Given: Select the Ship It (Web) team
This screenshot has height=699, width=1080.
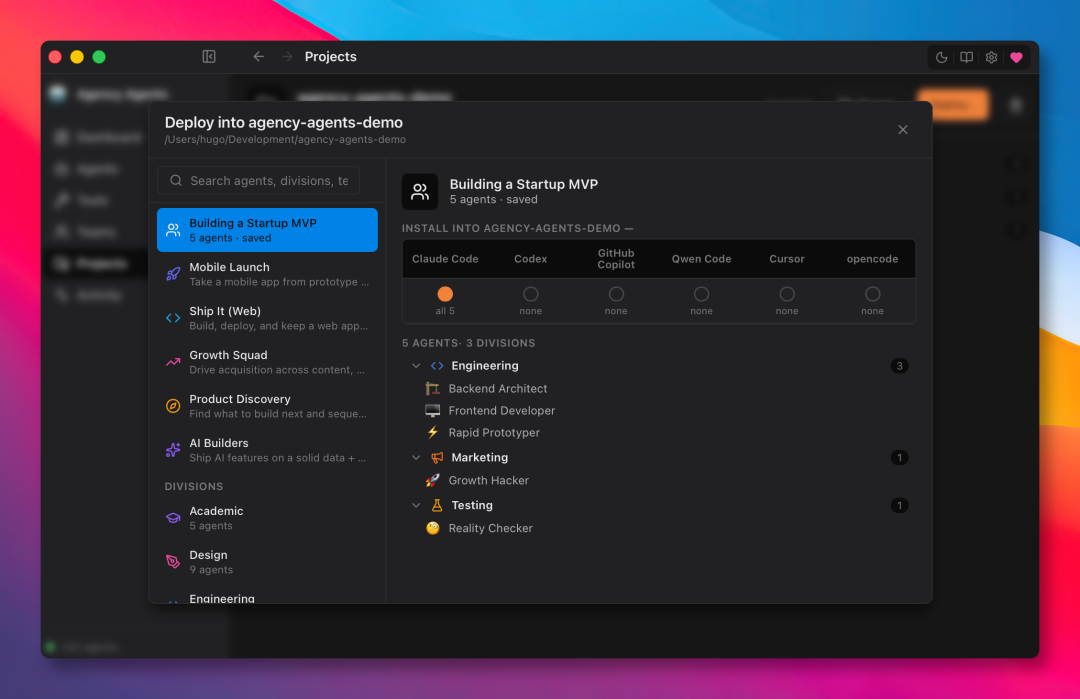Looking at the screenshot, I should point(267,318).
